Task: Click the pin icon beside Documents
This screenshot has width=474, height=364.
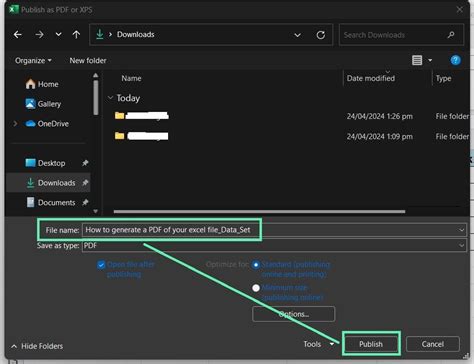Action: pyautogui.click(x=85, y=202)
